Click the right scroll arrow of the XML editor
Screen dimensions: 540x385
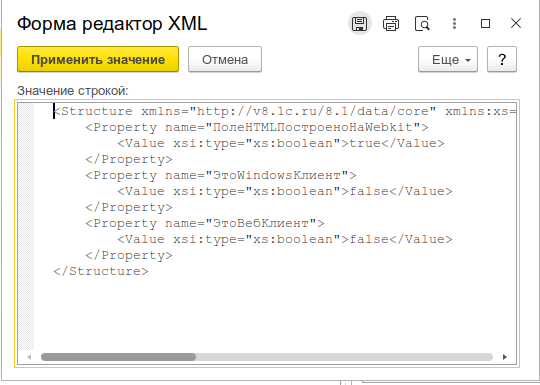click(x=505, y=357)
